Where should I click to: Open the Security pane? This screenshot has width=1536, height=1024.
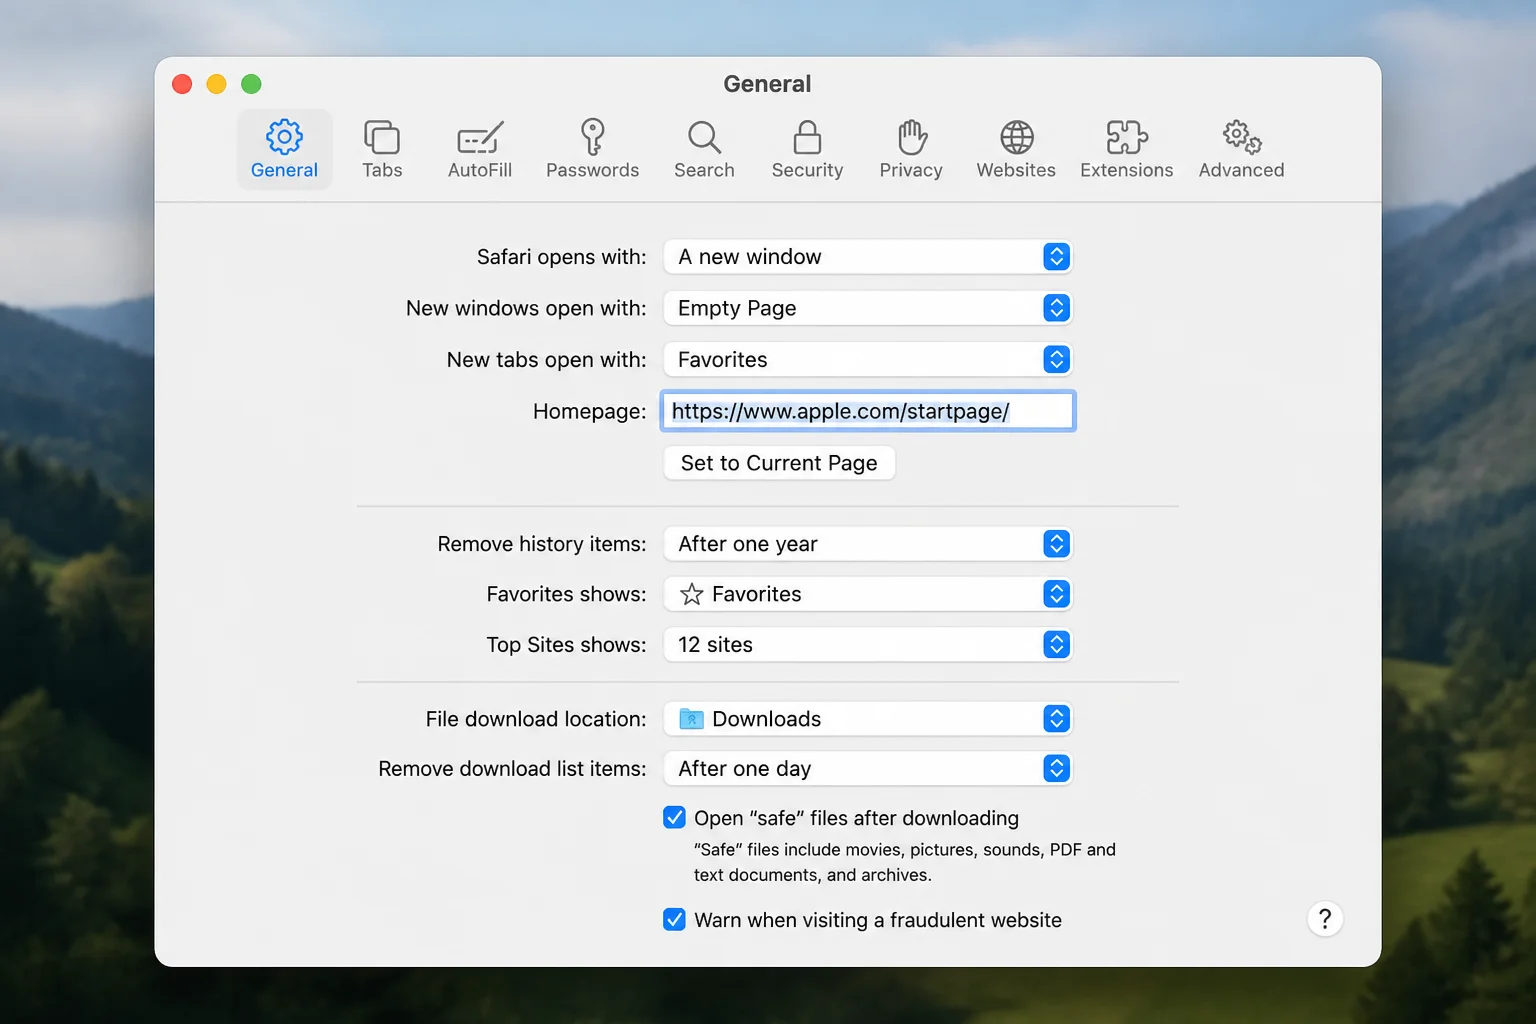click(x=807, y=150)
